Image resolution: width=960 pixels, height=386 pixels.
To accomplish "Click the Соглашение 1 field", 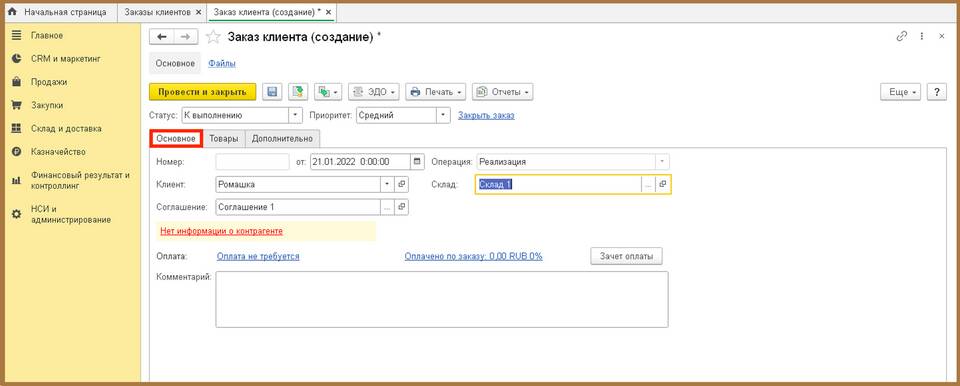I will [x=298, y=207].
